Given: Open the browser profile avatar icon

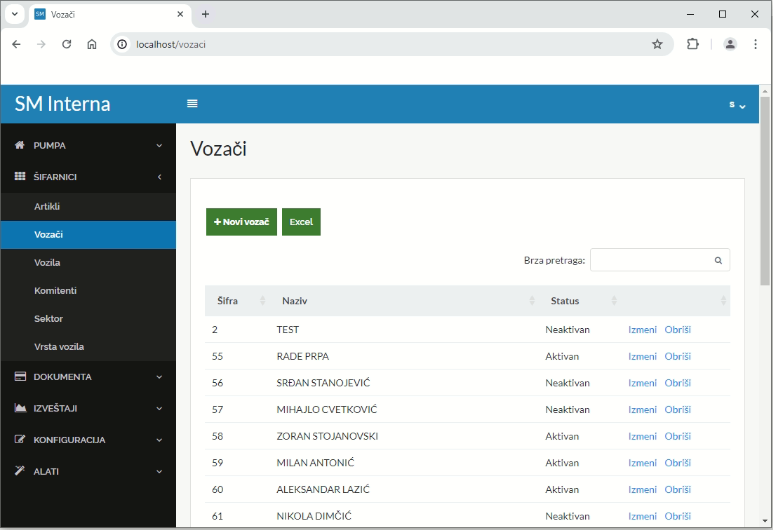Looking at the screenshot, I should coord(730,44).
